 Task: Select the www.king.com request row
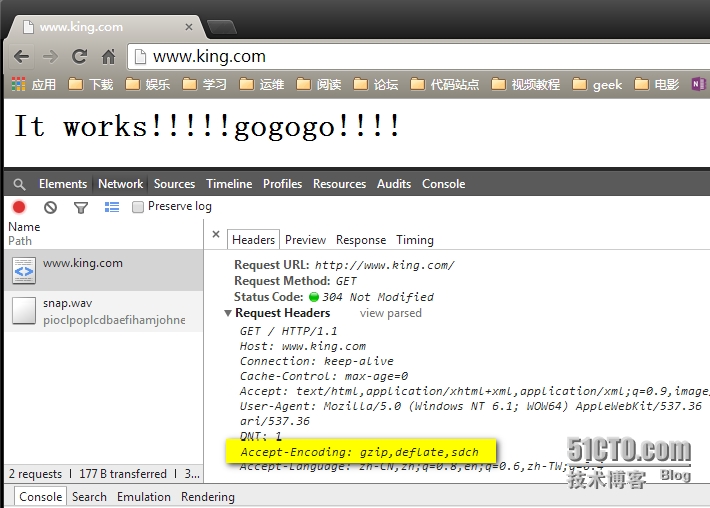tap(103, 270)
